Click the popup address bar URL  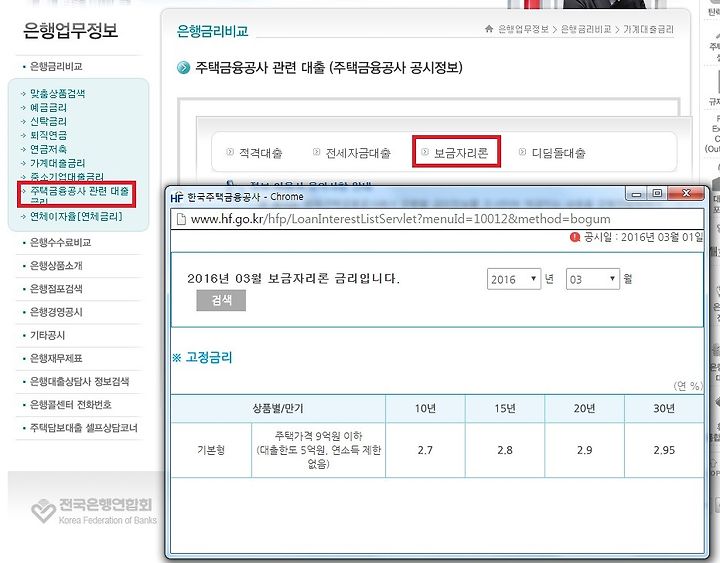click(400, 219)
